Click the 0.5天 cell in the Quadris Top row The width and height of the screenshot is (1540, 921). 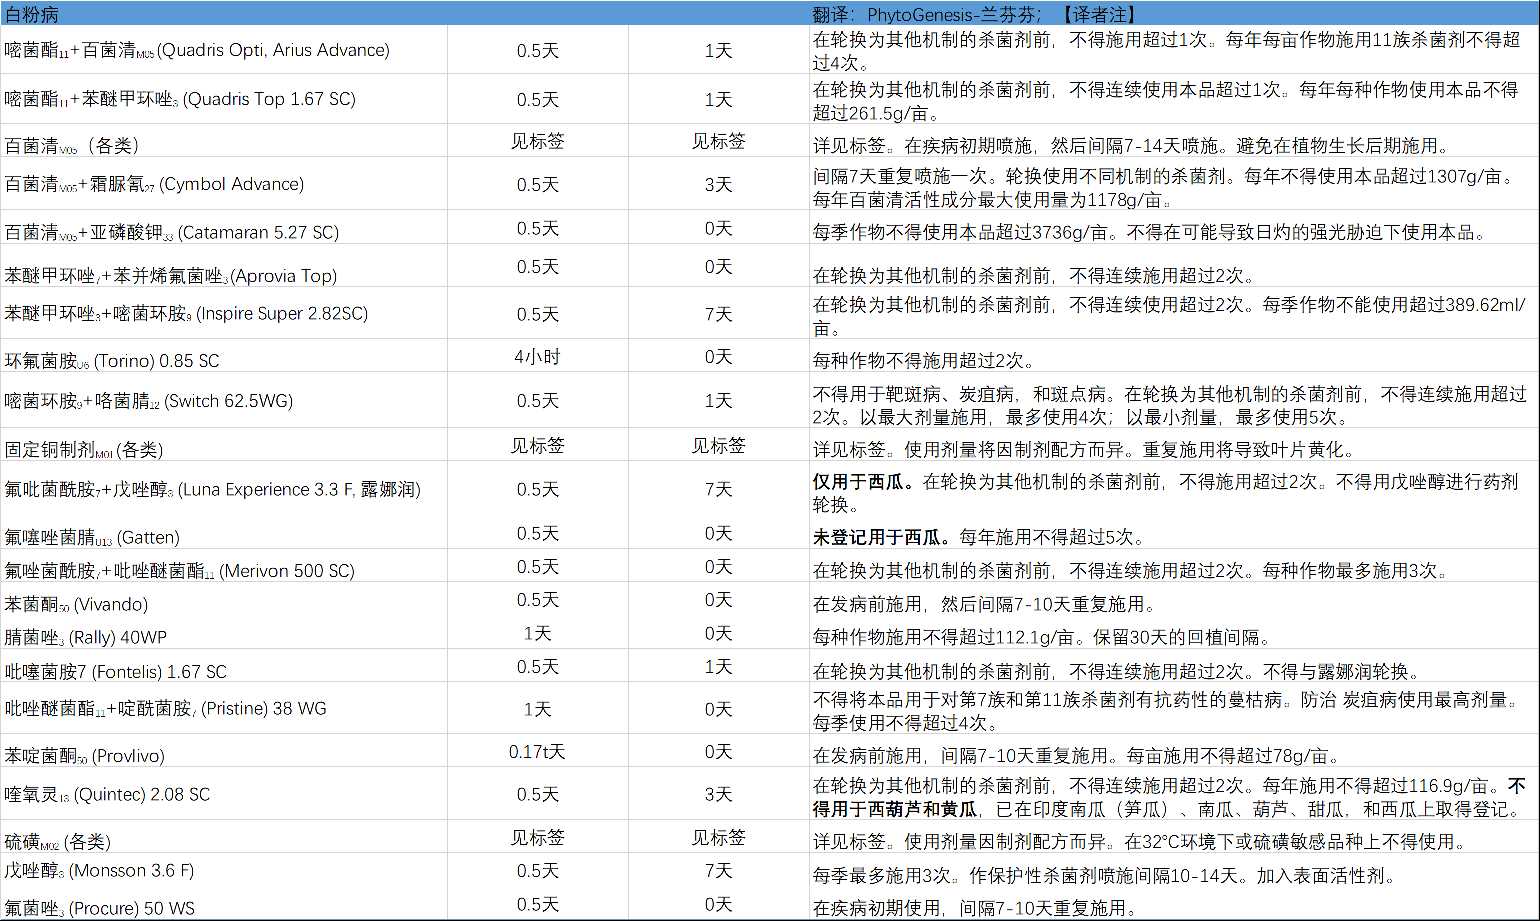[x=538, y=99]
